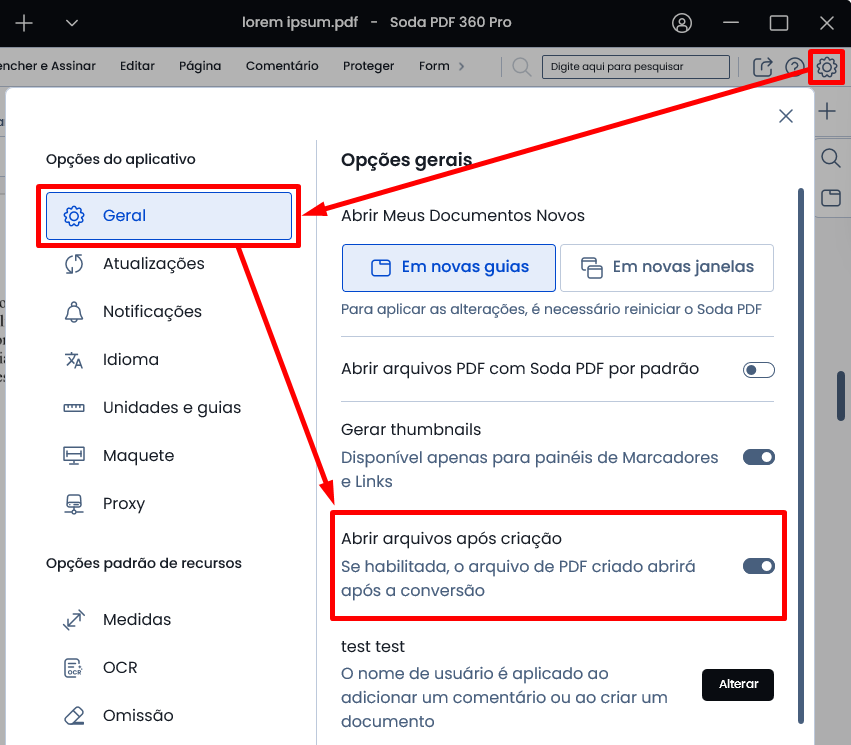Click the Digite aqui para pesquisar field
This screenshot has height=745, width=851.
point(636,67)
